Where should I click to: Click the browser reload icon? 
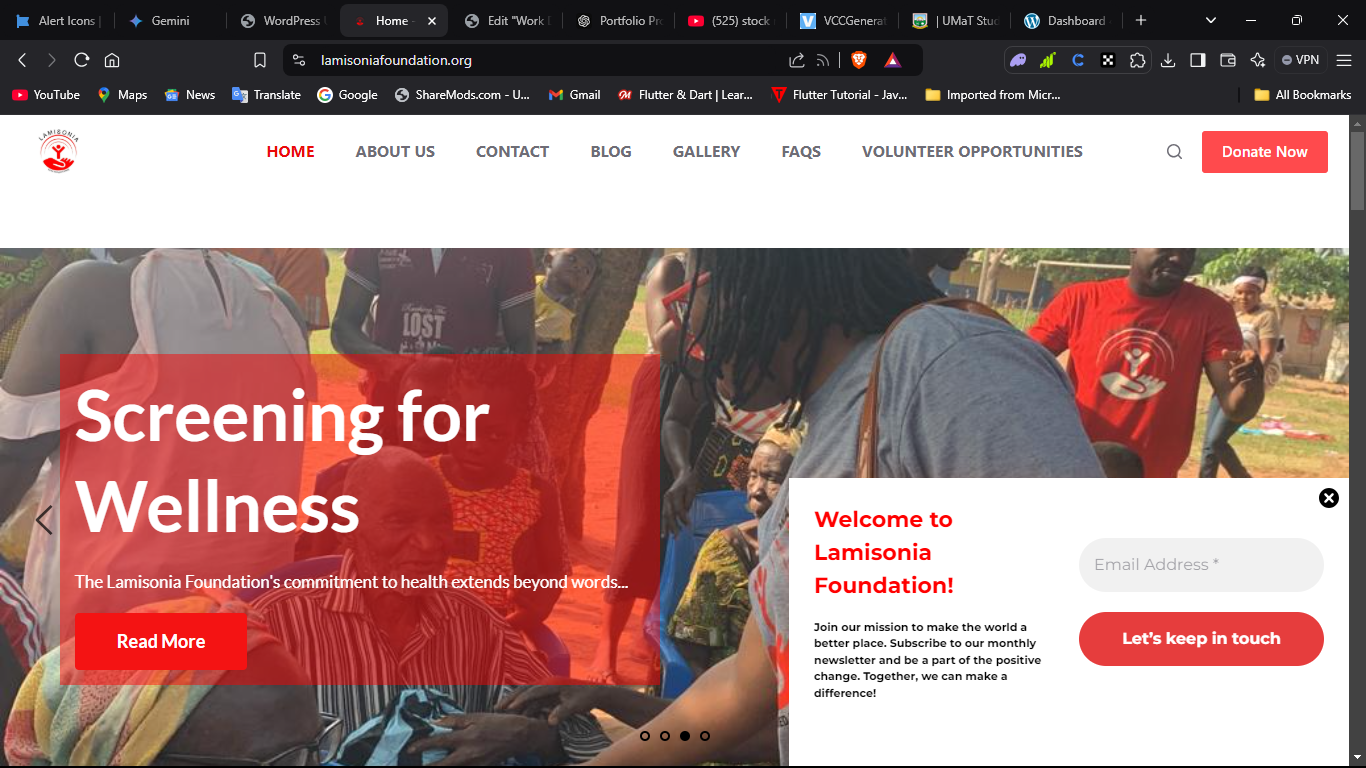82,60
